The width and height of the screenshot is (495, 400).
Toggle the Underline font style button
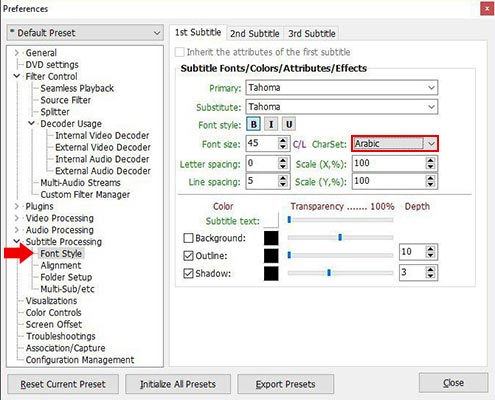pos(289,125)
